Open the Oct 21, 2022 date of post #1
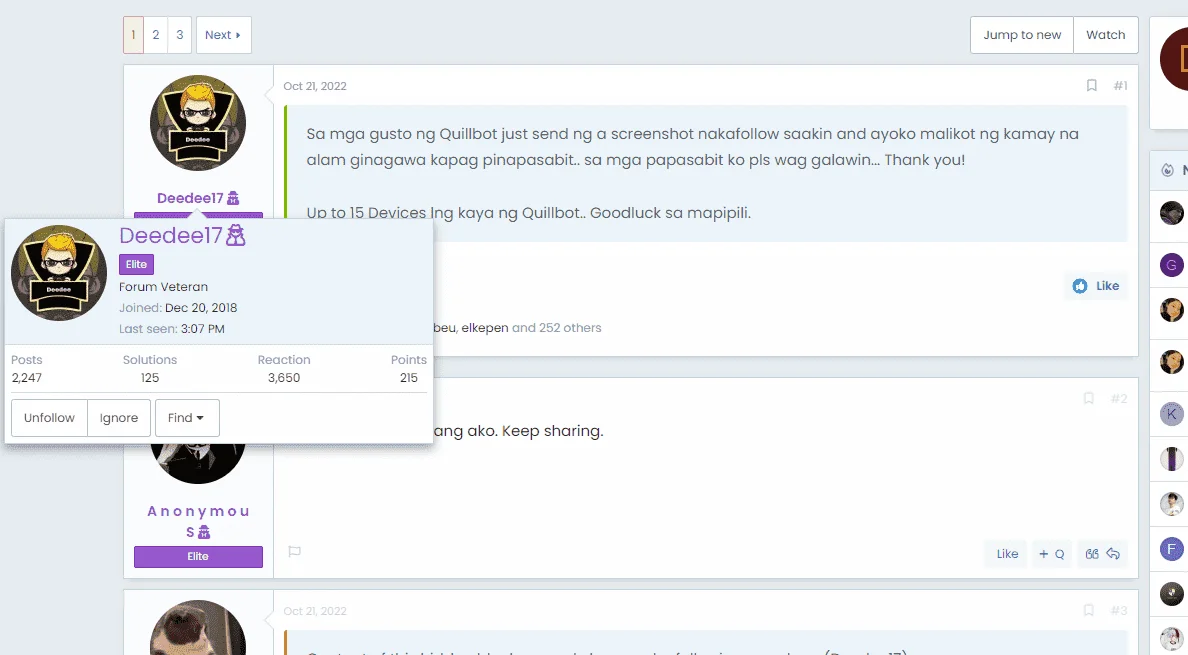Image resolution: width=1188 pixels, height=655 pixels. pyautogui.click(x=314, y=86)
